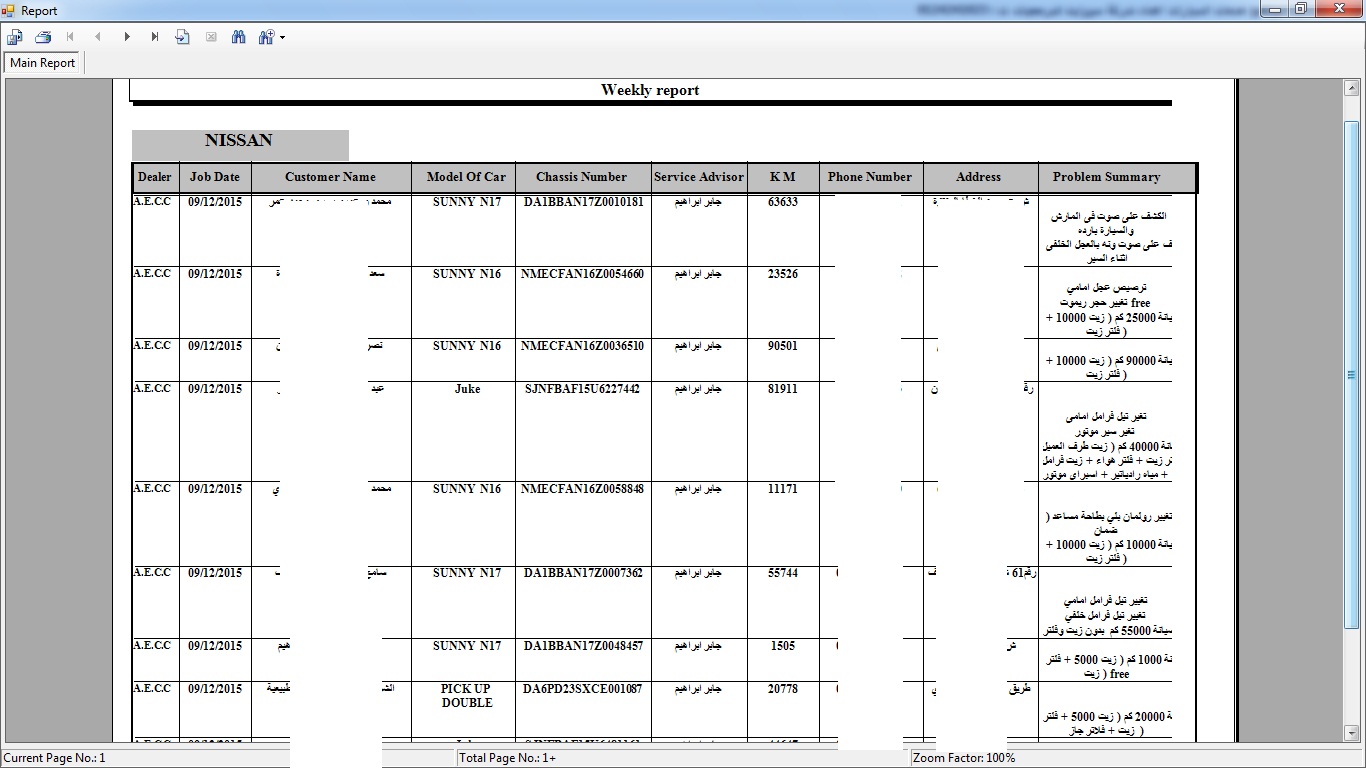Click the Go To Page icon

pyautogui.click(x=182, y=37)
